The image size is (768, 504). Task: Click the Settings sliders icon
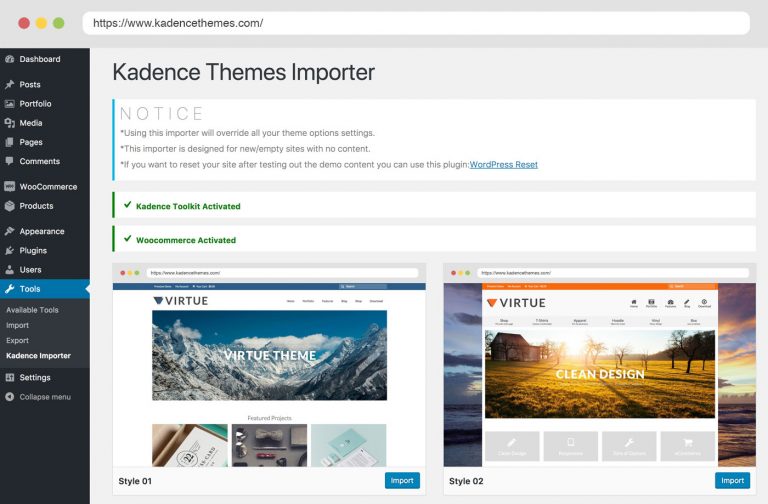(9, 378)
